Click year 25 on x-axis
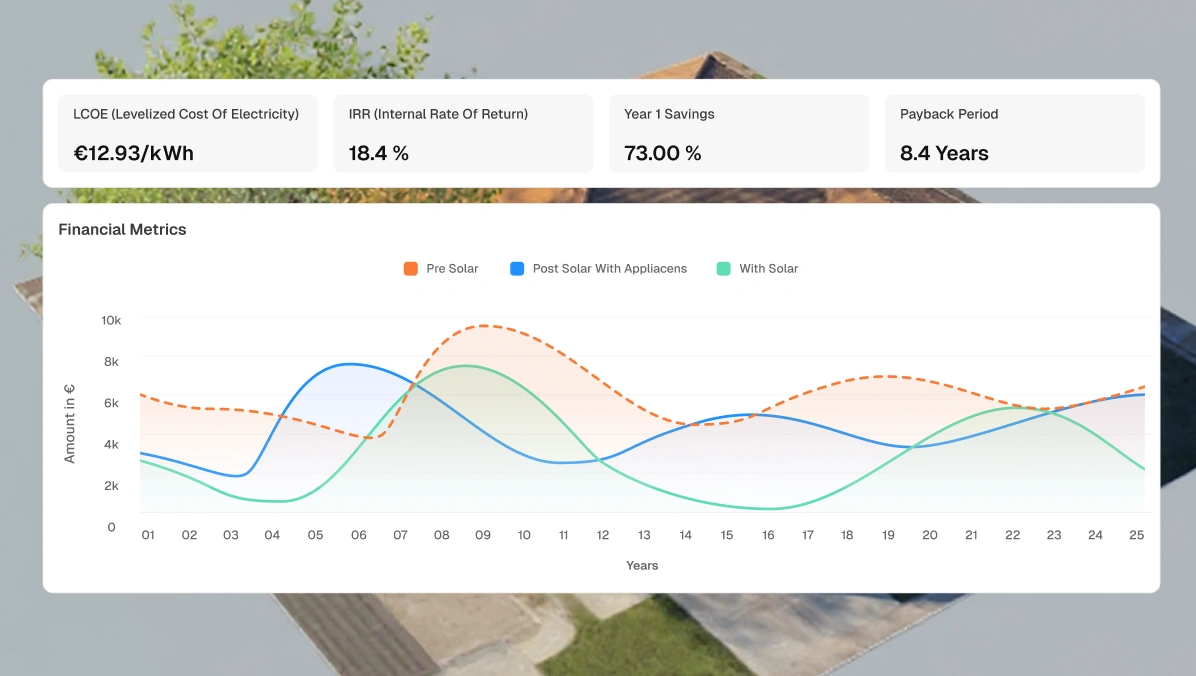 point(1136,535)
